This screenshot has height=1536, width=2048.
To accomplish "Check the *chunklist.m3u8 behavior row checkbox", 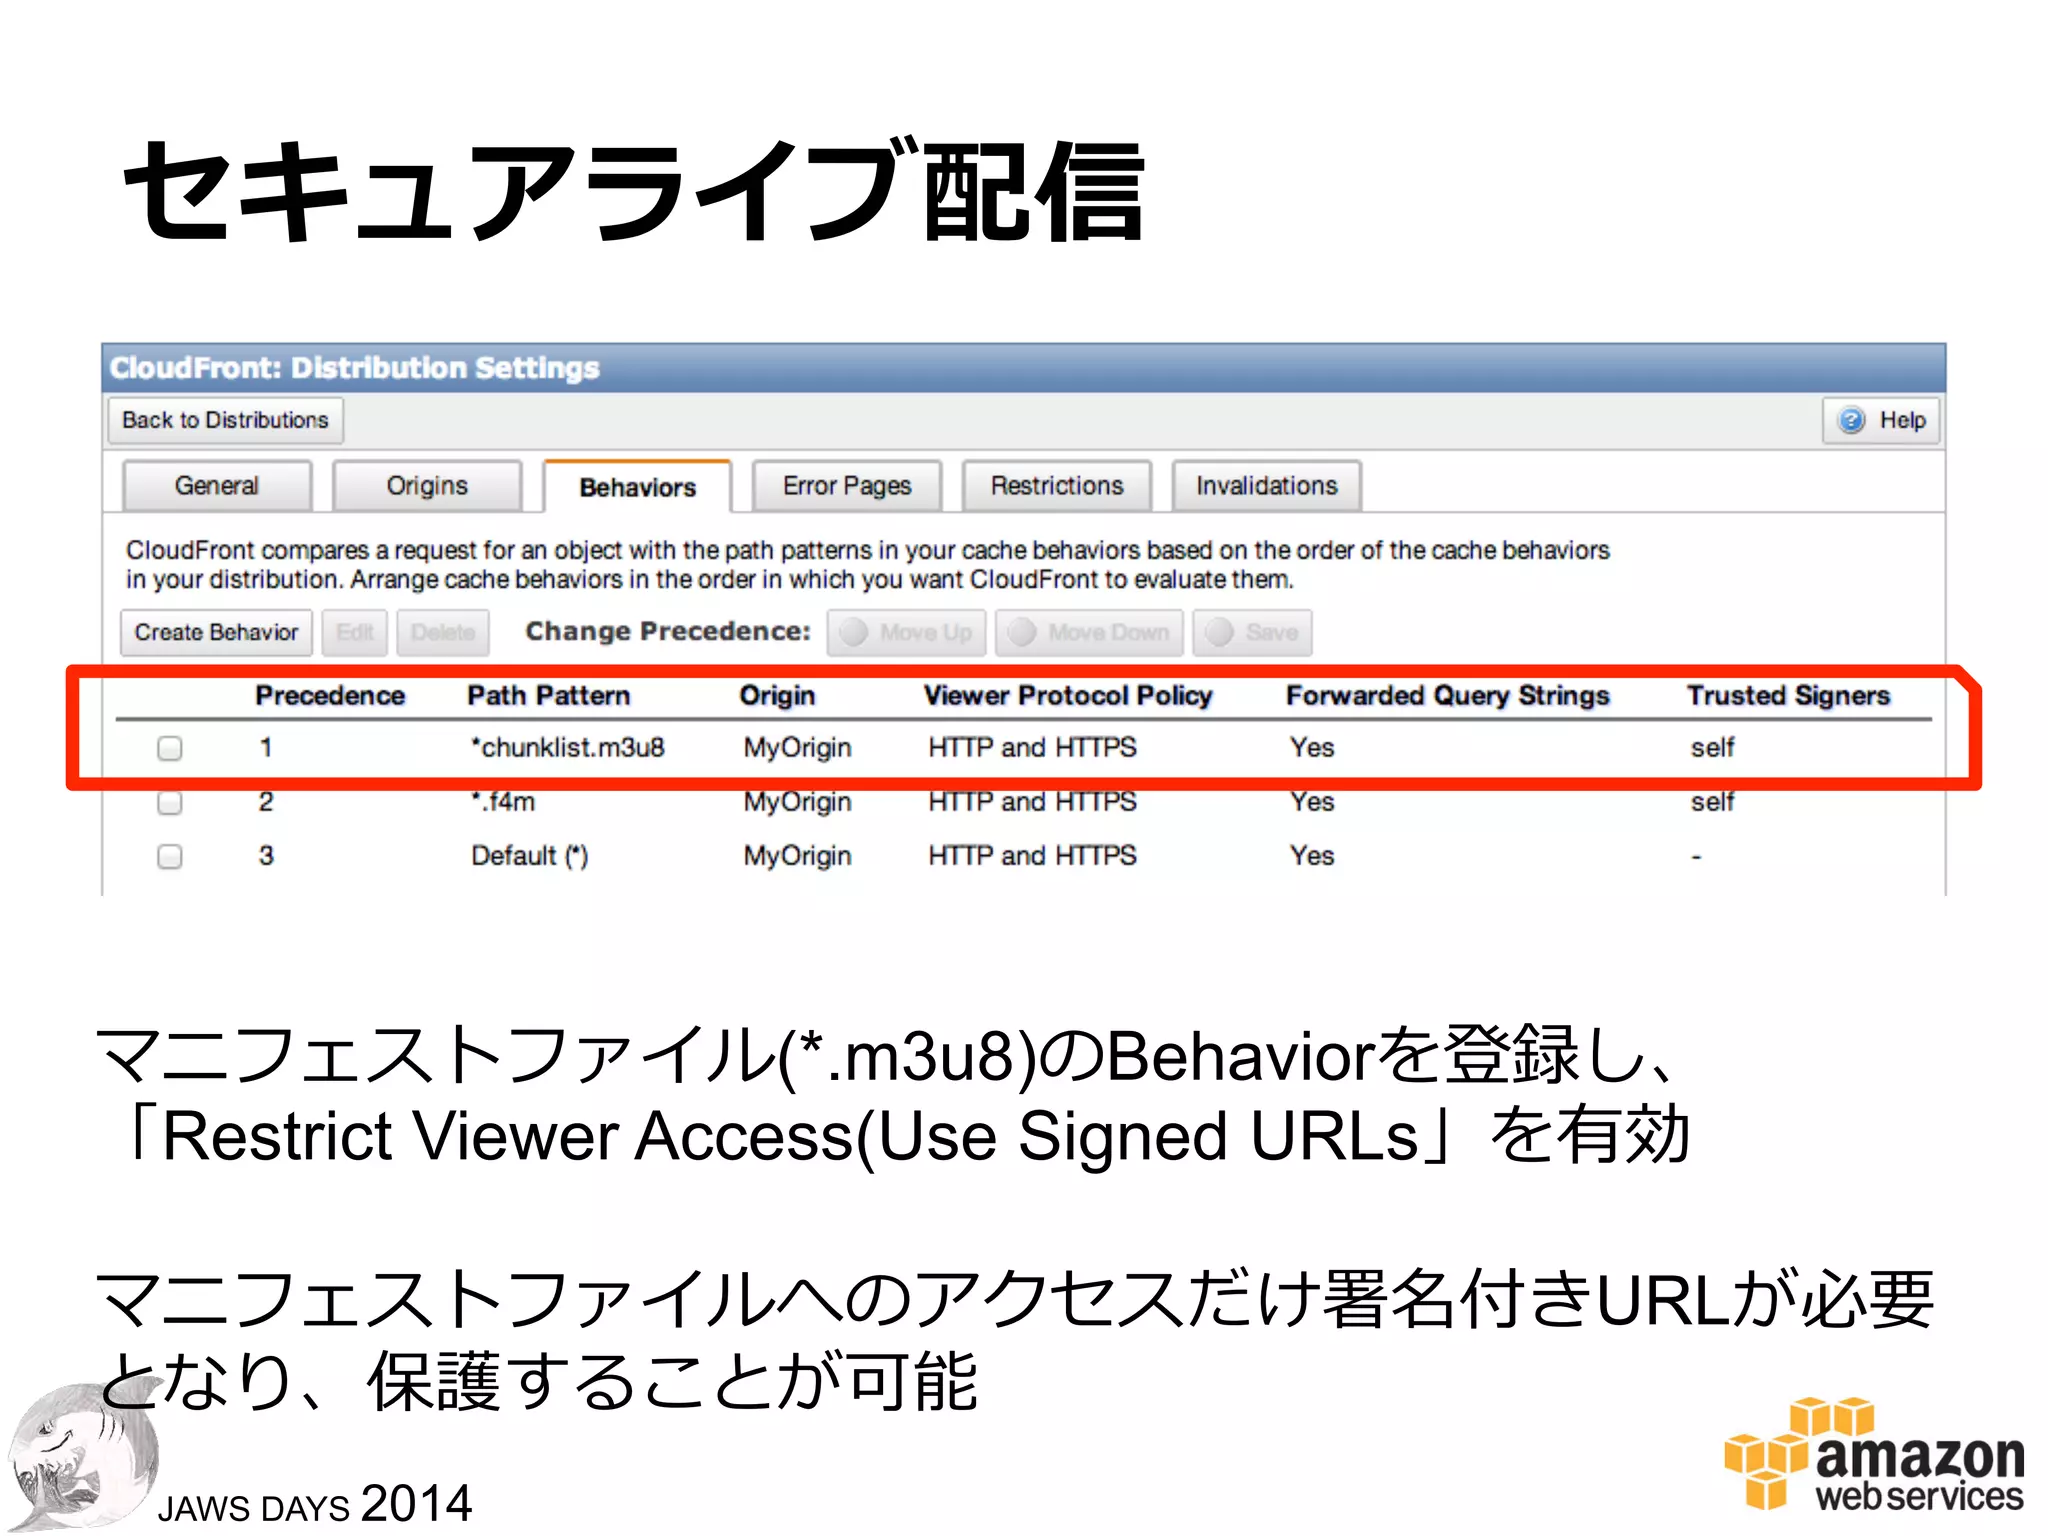I will point(170,748).
